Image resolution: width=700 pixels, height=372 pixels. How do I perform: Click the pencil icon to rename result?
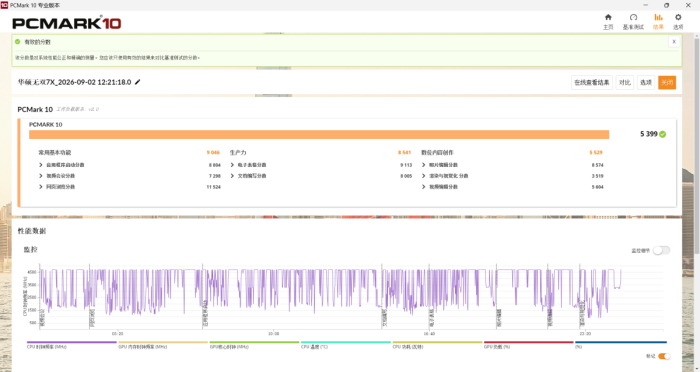click(x=138, y=82)
